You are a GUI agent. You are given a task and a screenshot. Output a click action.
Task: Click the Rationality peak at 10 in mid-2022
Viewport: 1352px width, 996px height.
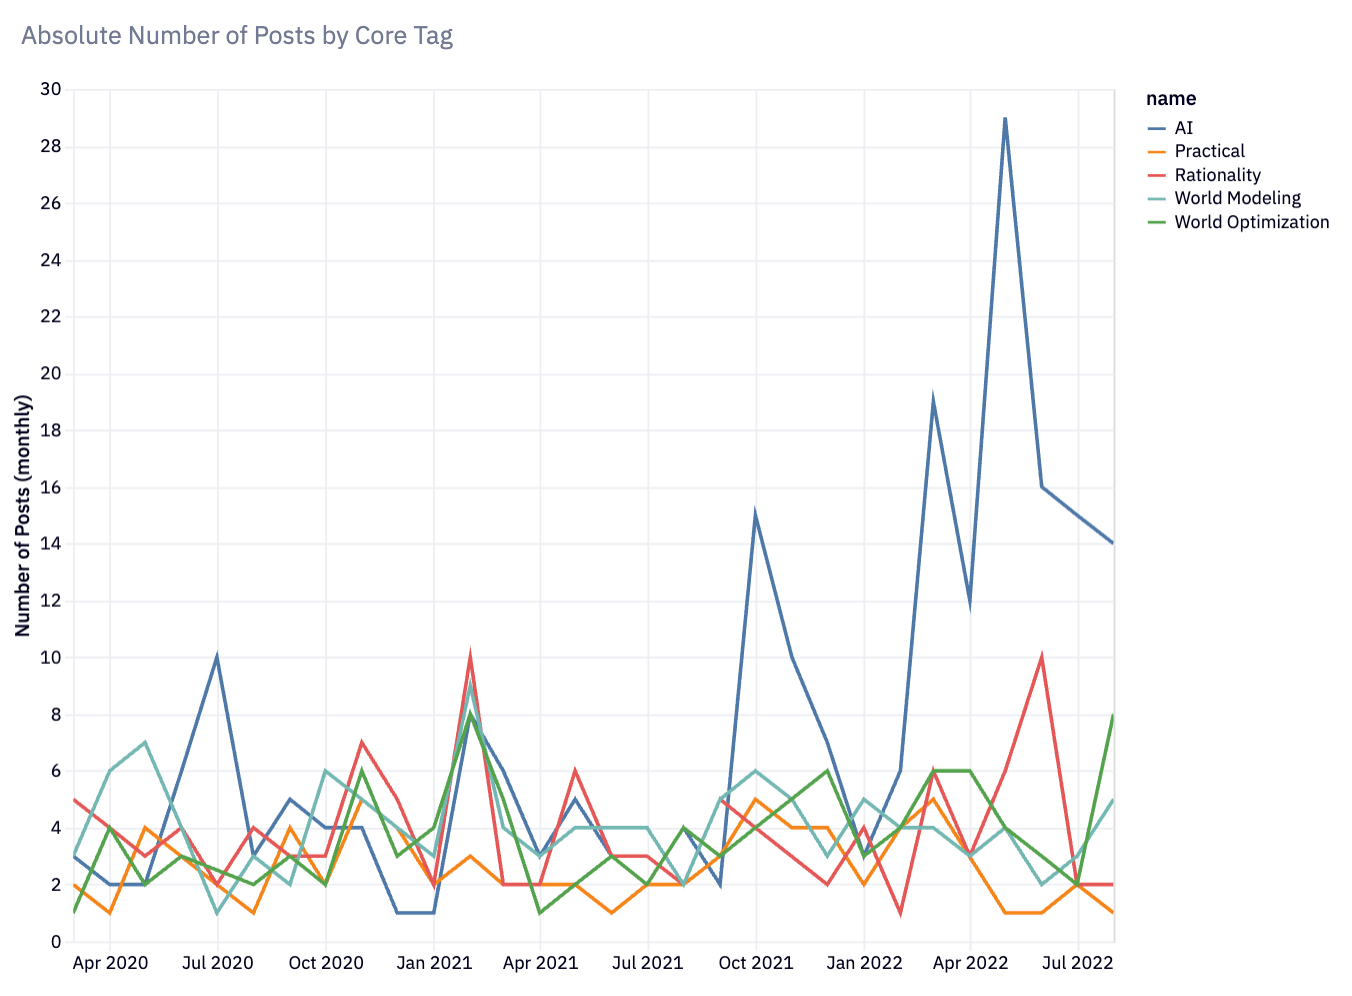(1042, 658)
